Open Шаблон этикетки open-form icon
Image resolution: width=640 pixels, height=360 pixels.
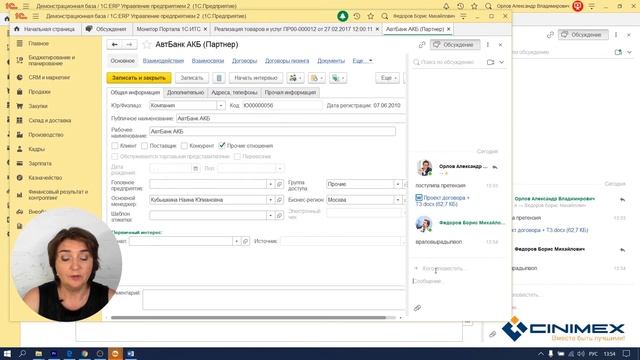[280, 215]
